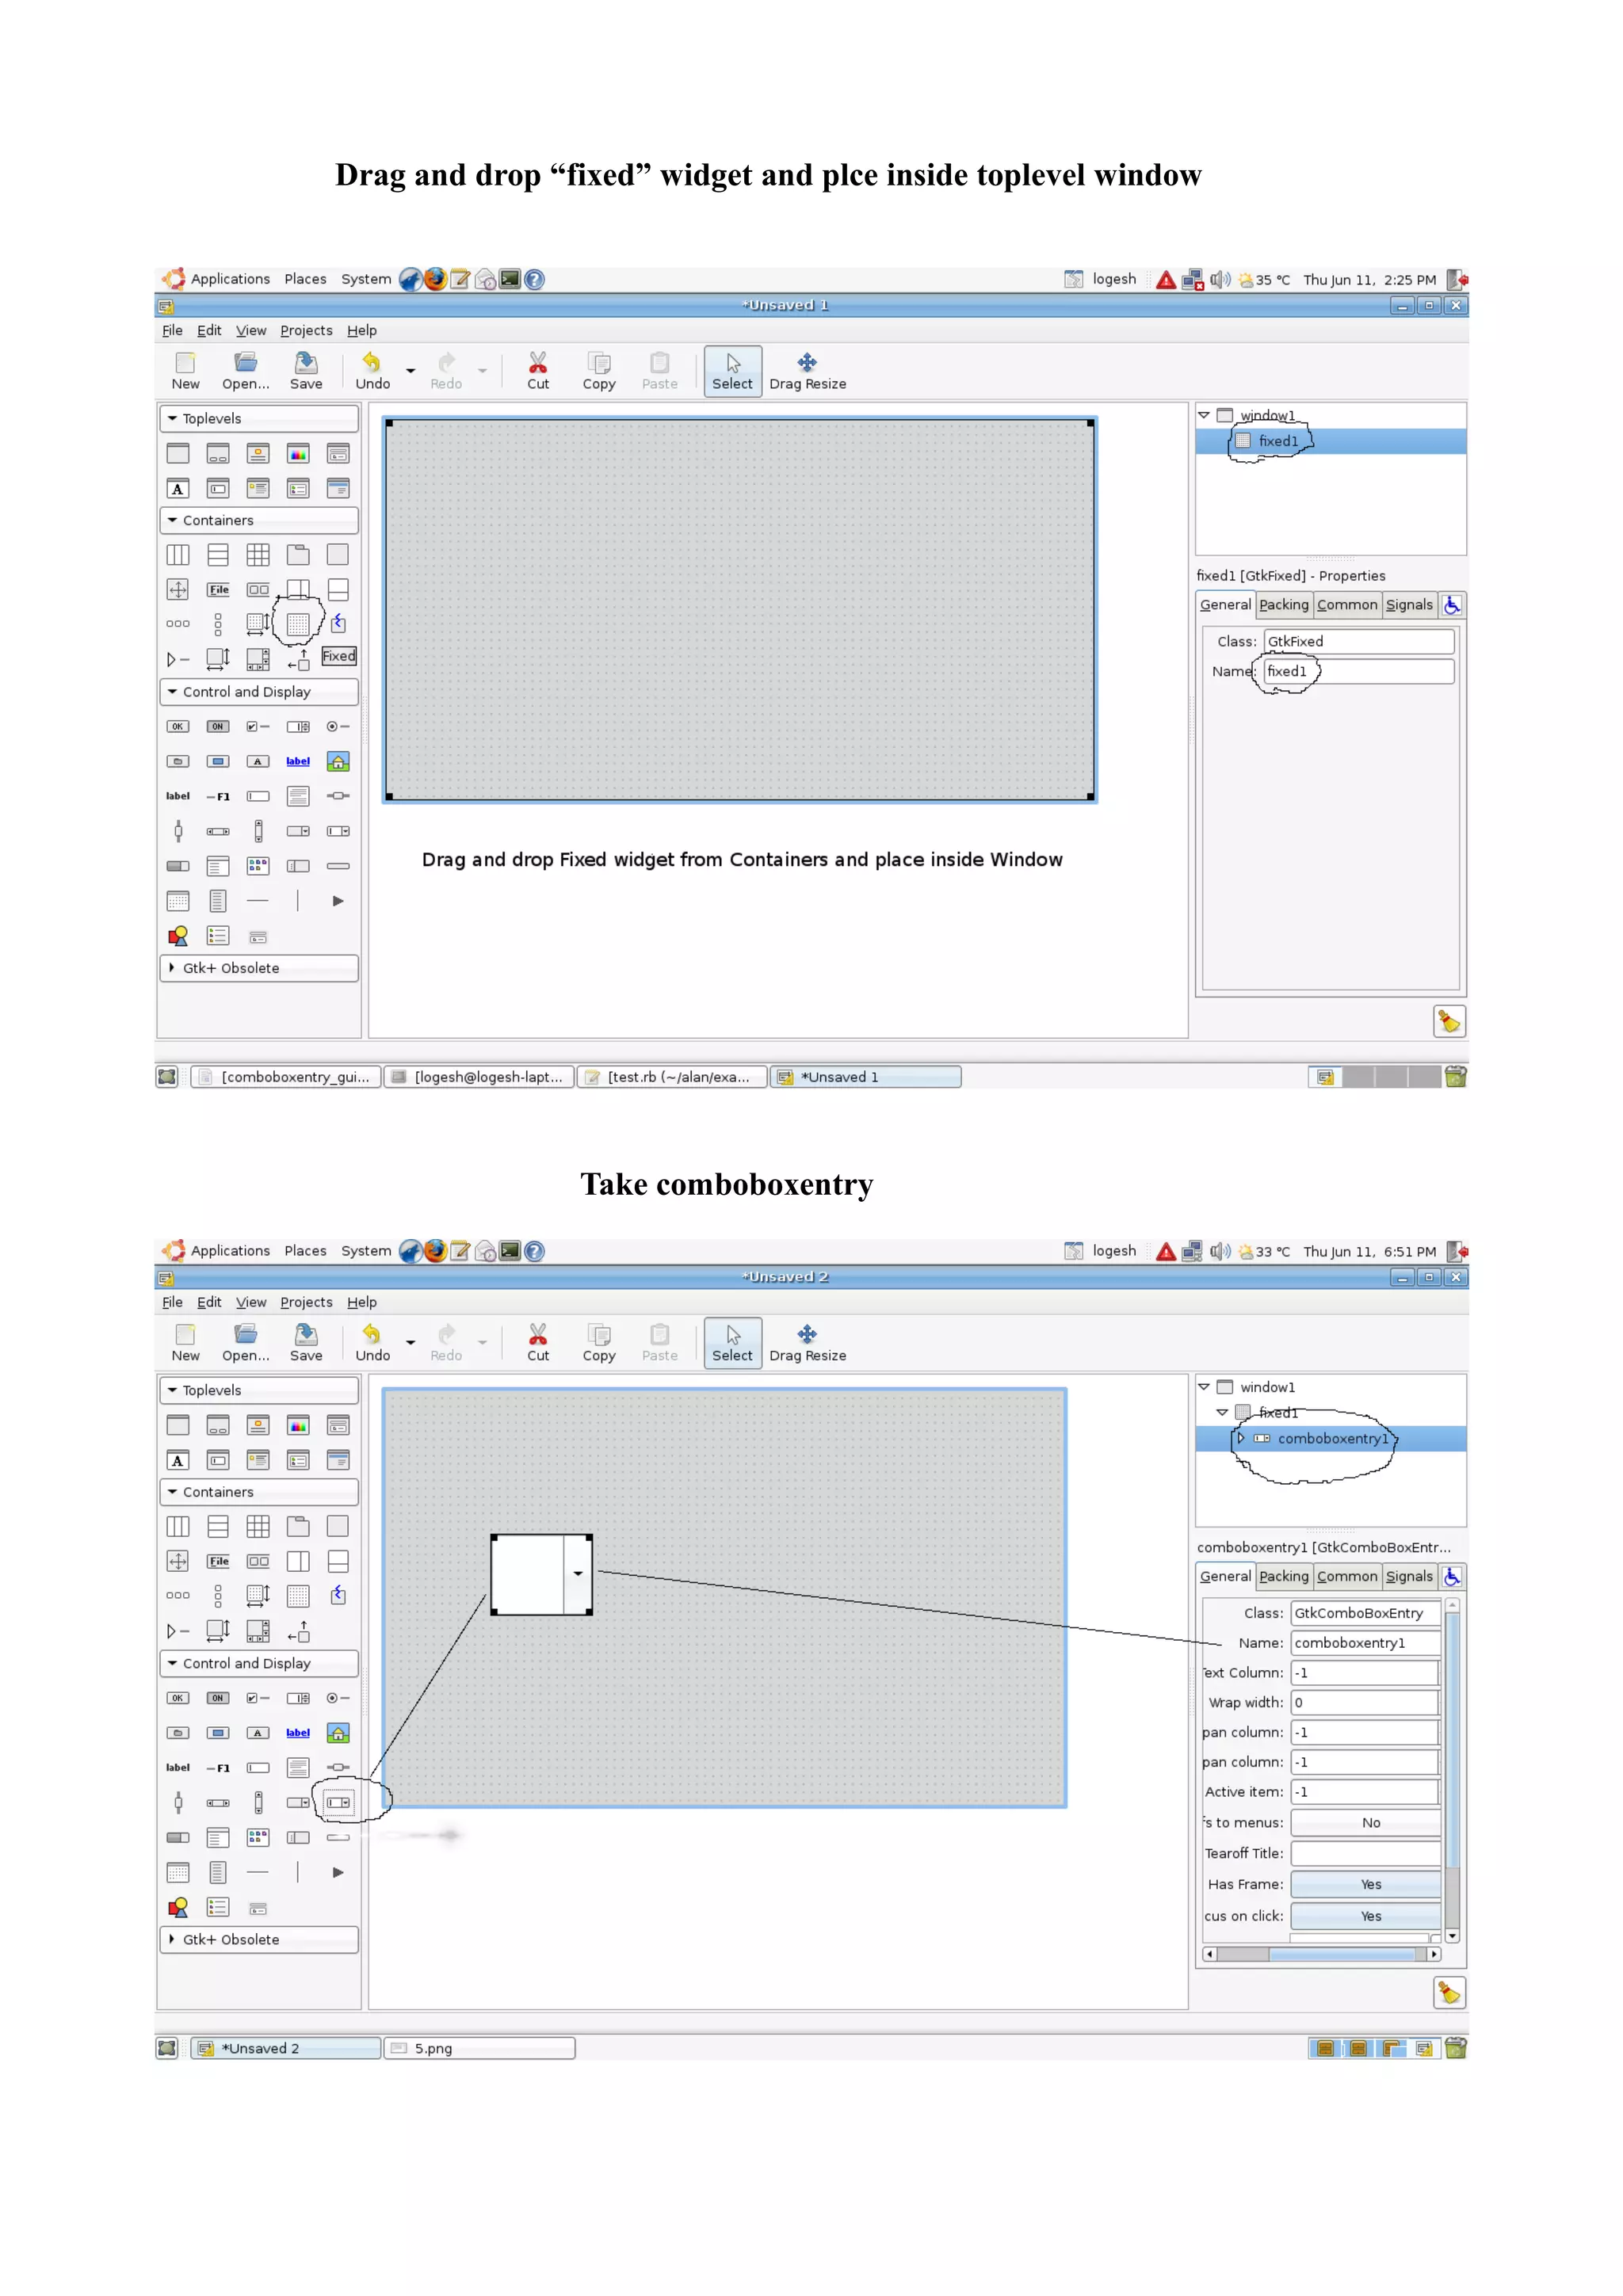Expand comboboxentry1 tree node arrow
Image resolution: width=1623 pixels, height=2296 pixels.
coord(1241,1438)
